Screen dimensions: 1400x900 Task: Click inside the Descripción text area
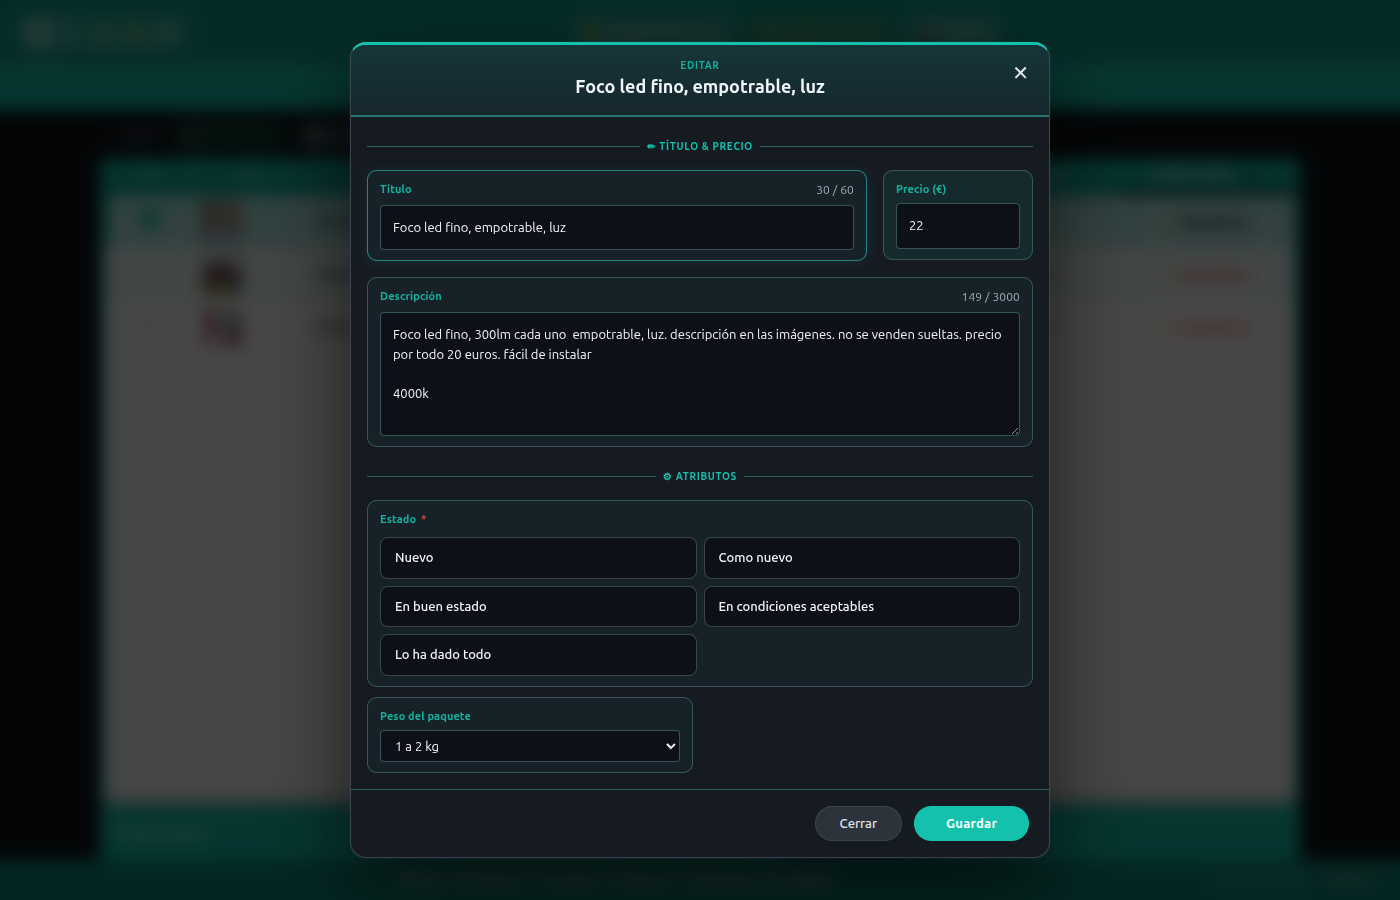click(700, 374)
